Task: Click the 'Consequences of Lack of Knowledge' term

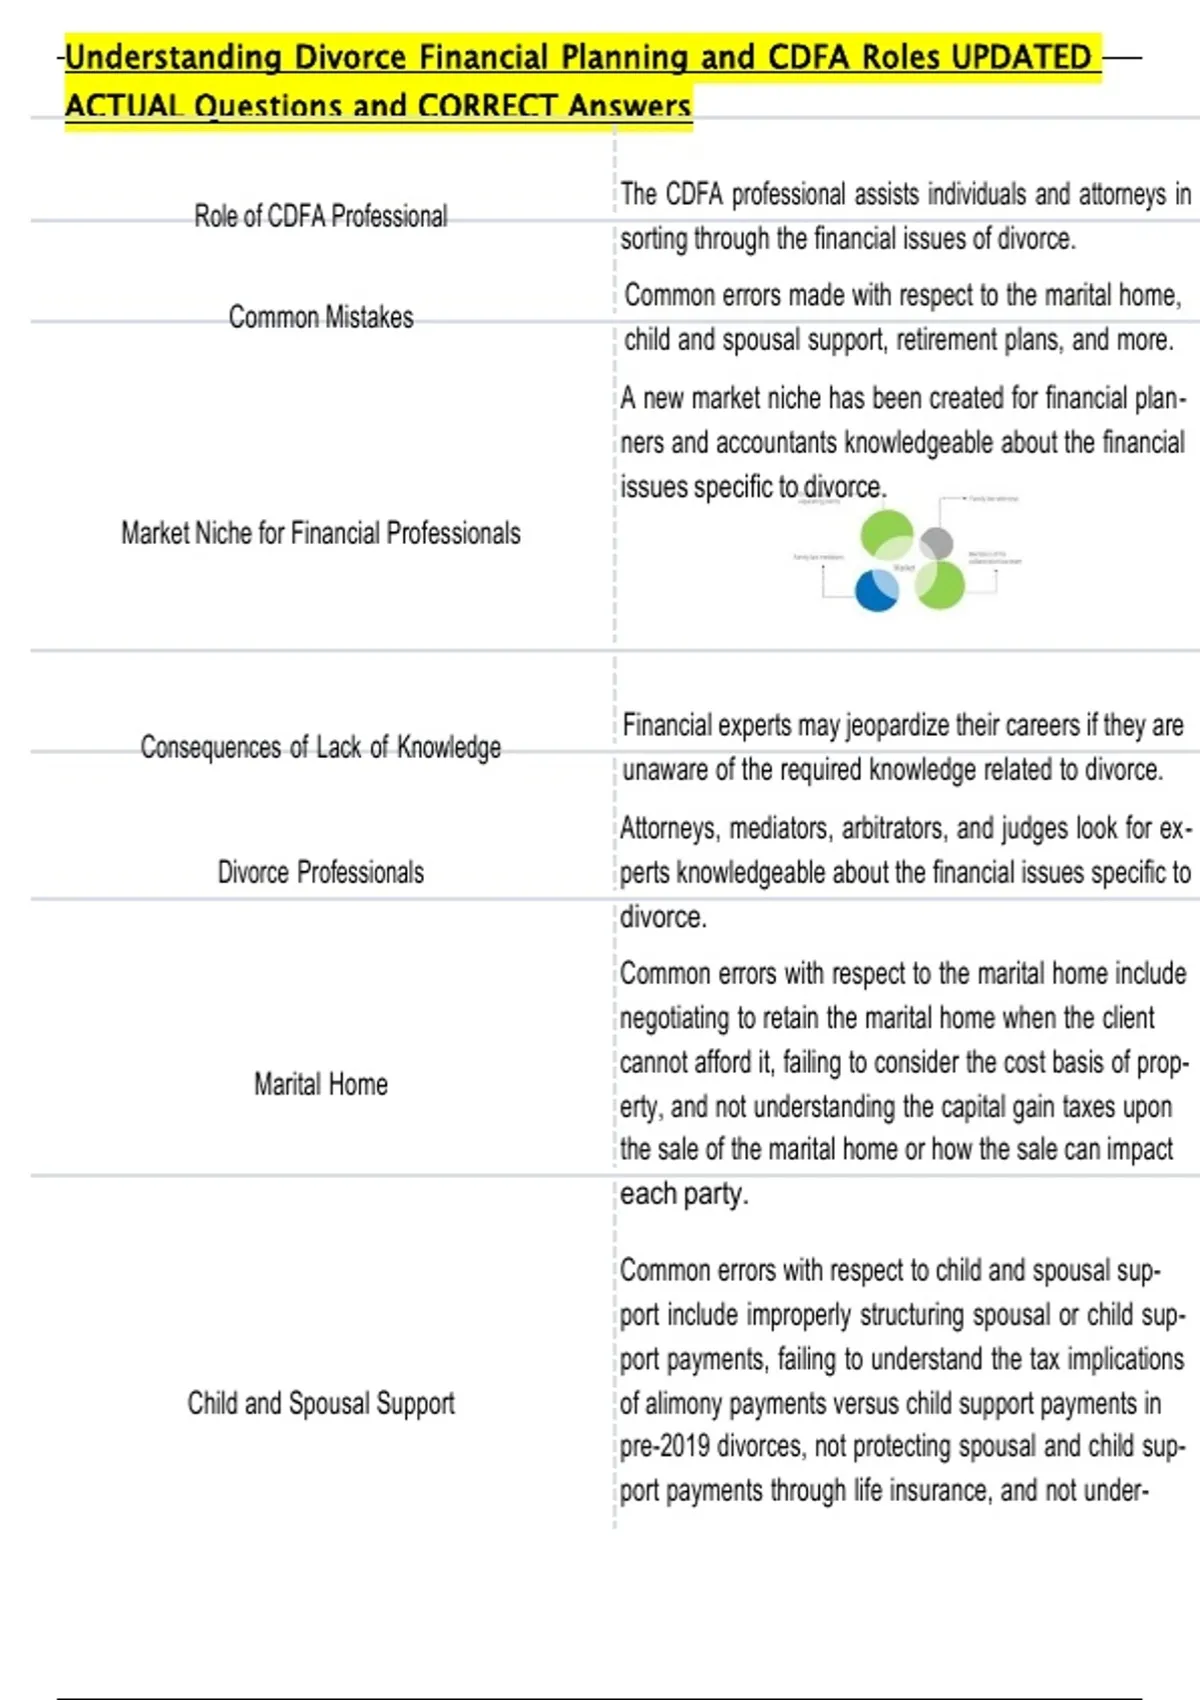Action: pos(321,747)
